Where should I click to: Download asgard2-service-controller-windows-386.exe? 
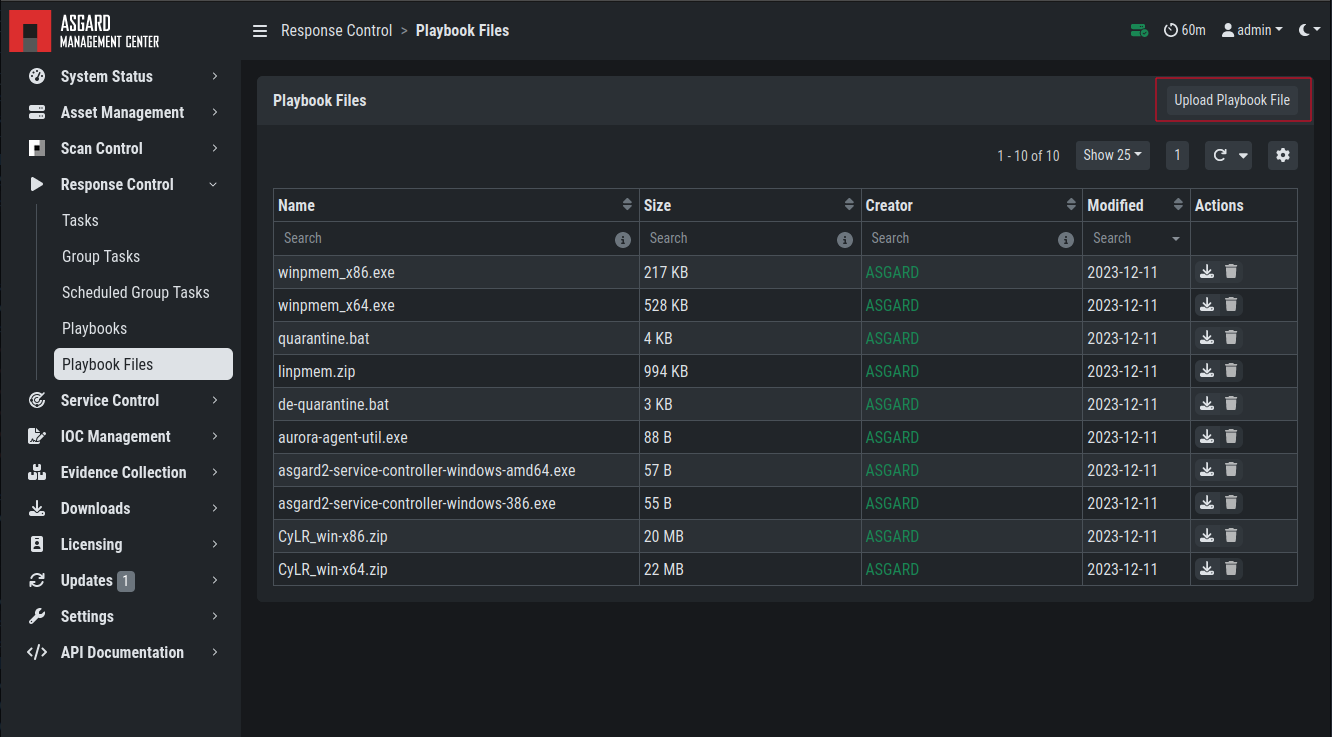pos(1207,503)
